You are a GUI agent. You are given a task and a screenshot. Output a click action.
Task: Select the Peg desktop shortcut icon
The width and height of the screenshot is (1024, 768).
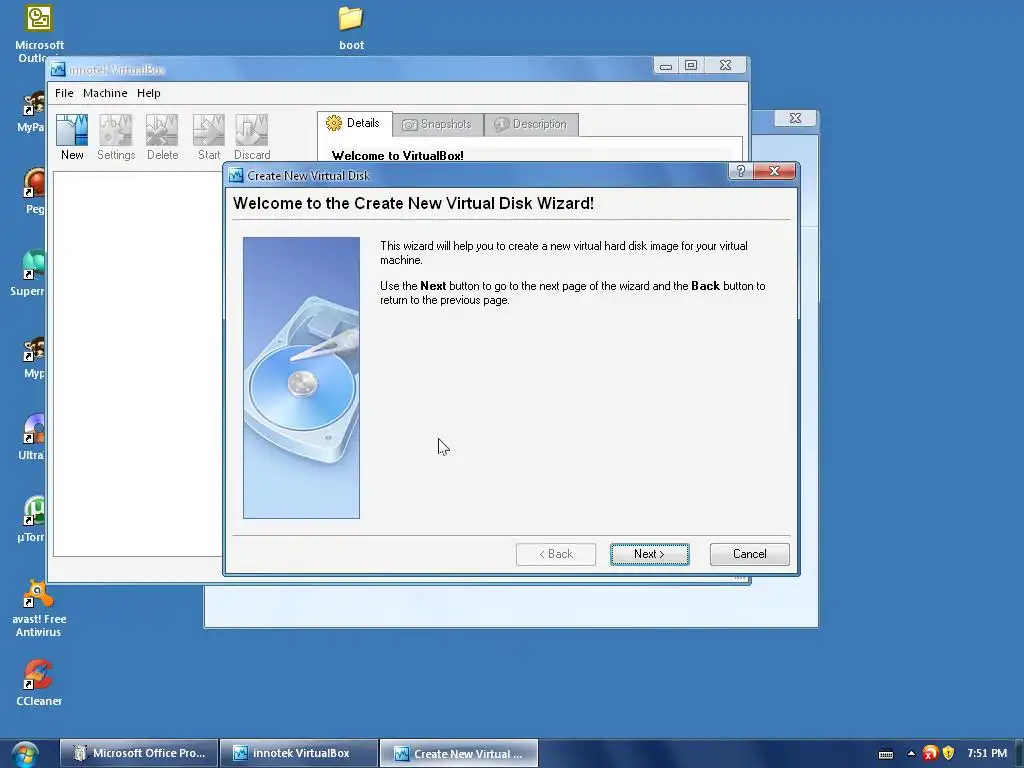[x=34, y=191]
